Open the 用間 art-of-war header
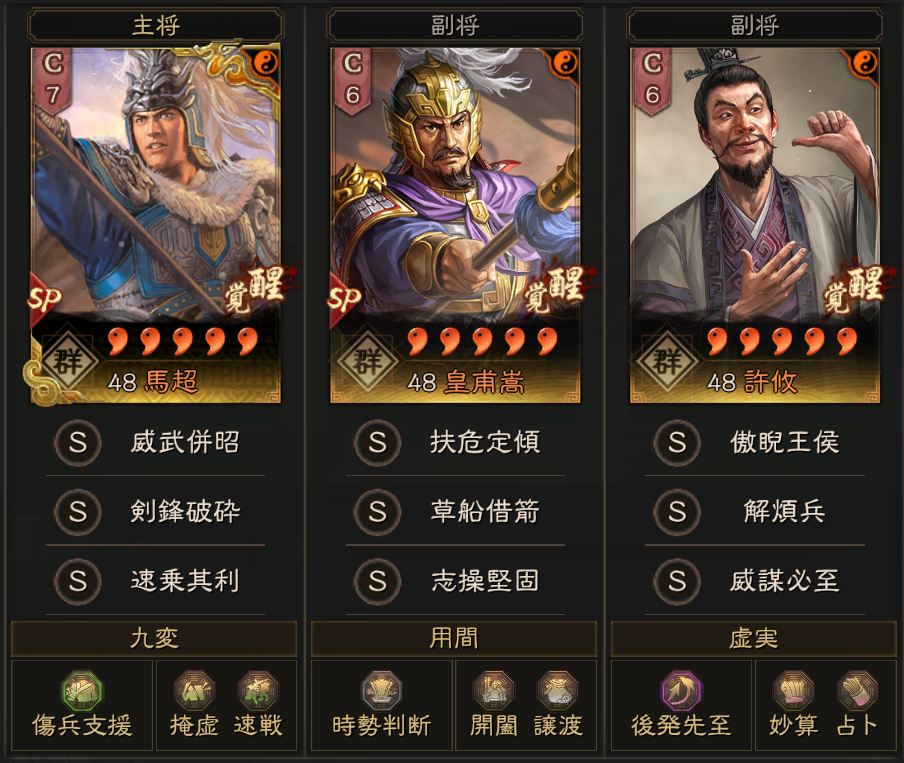The image size is (904, 763). (454, 638)
